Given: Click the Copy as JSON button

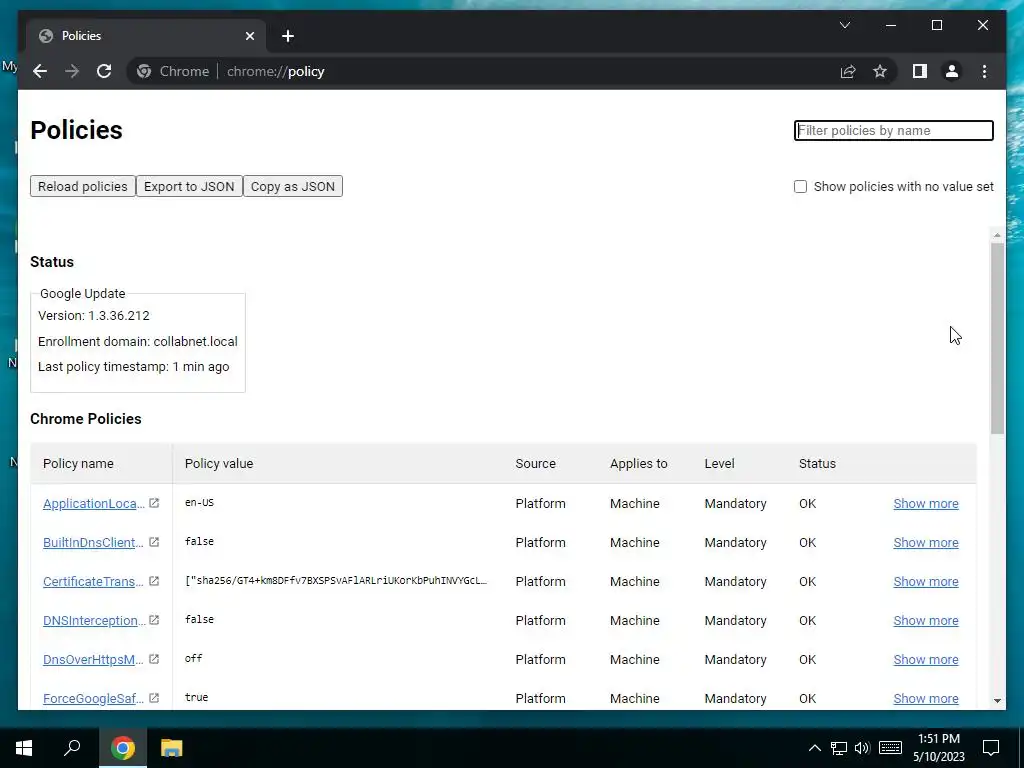Looking at the screenshot, I should click(293, 186).
